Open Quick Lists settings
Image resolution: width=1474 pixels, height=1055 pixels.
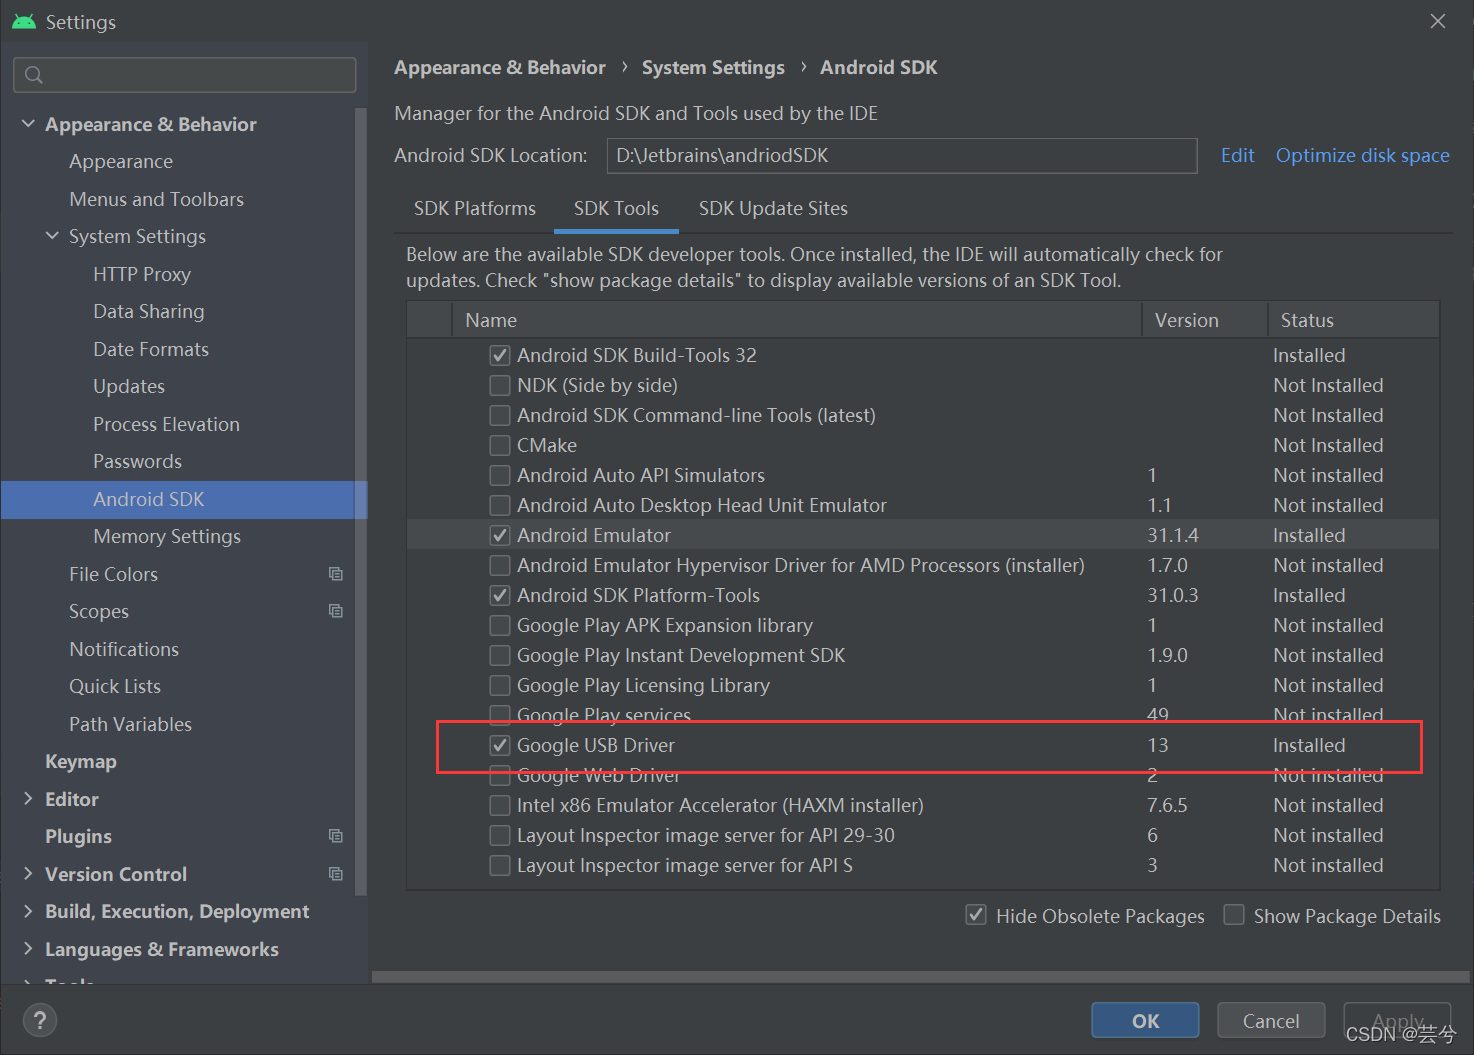tap(115, 686)
